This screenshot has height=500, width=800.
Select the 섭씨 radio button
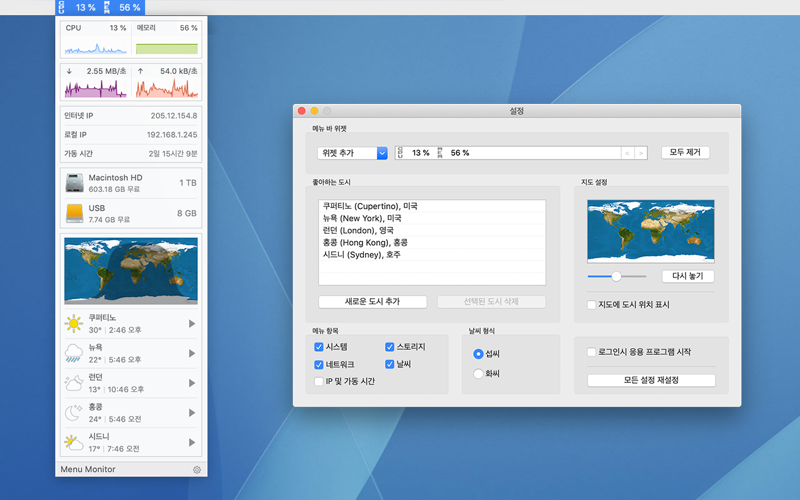(x=478, y=354)
